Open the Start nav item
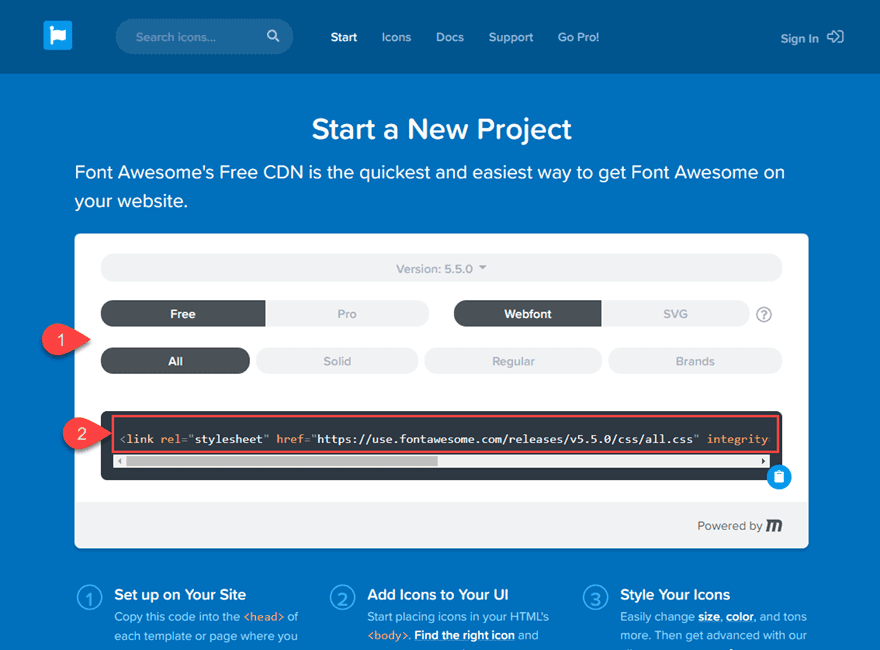The width and height of the screenshot is (880, 650). (x=343, y=37)
